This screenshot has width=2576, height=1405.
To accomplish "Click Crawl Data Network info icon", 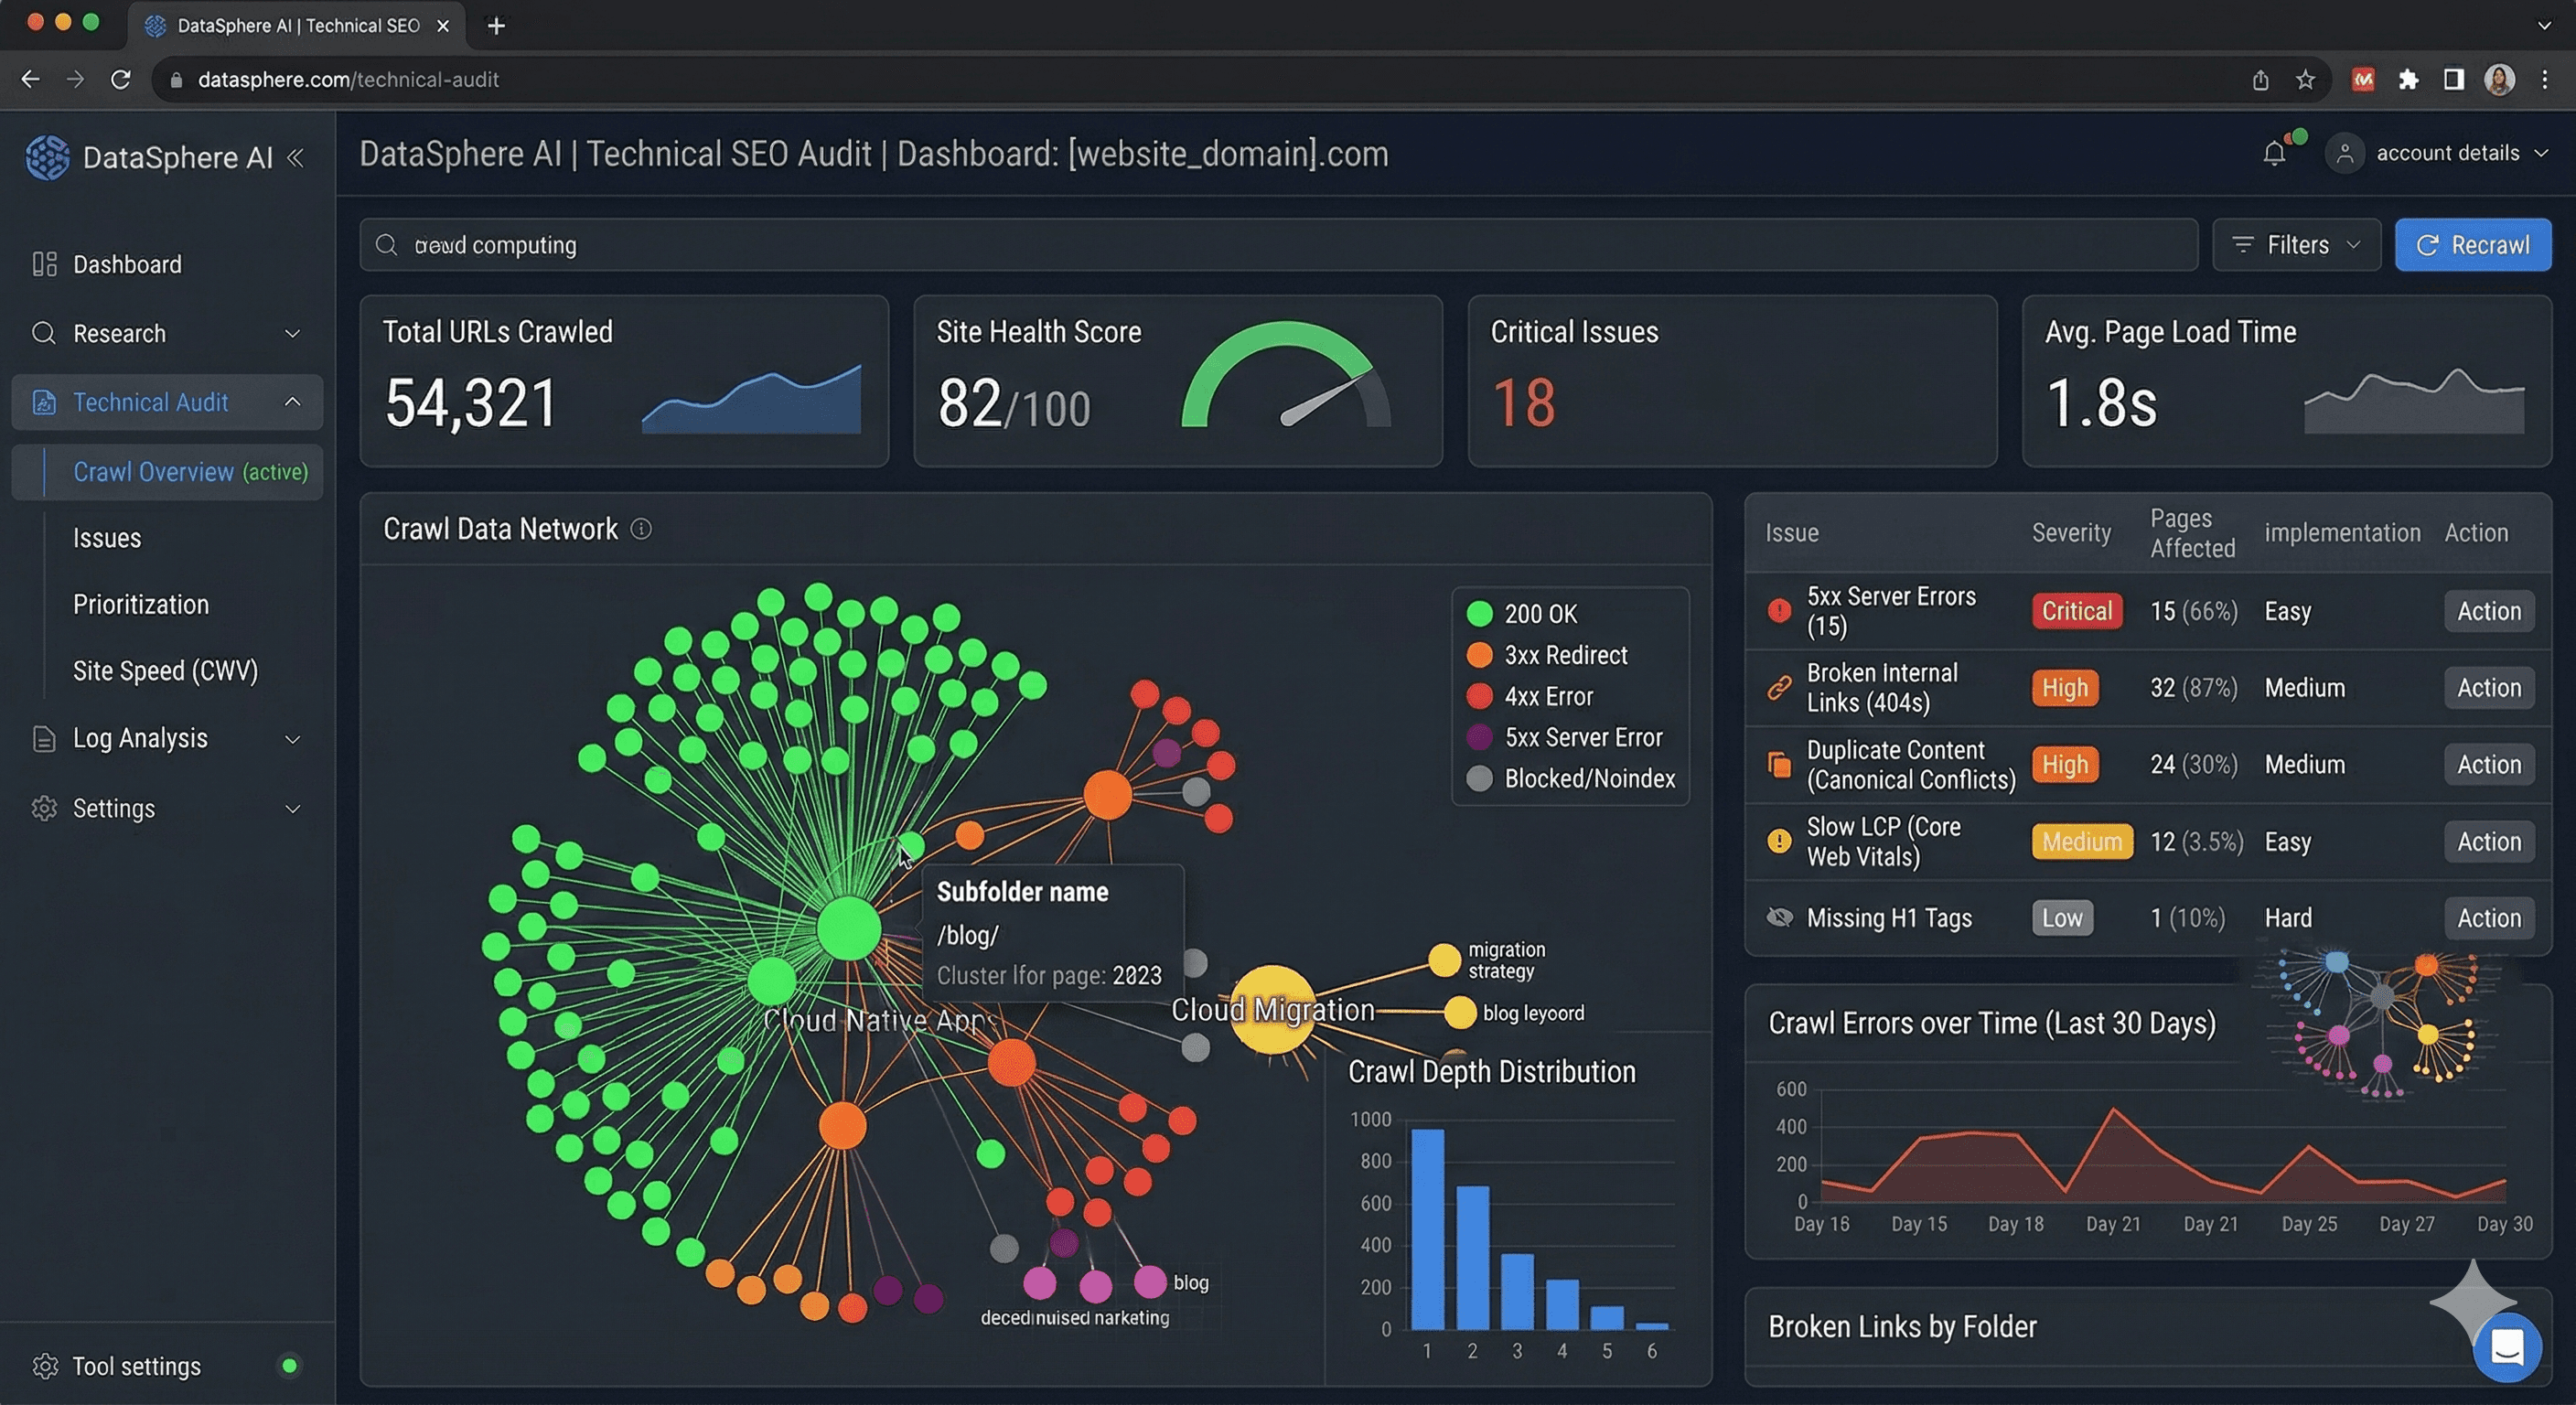I will [641, 529].
